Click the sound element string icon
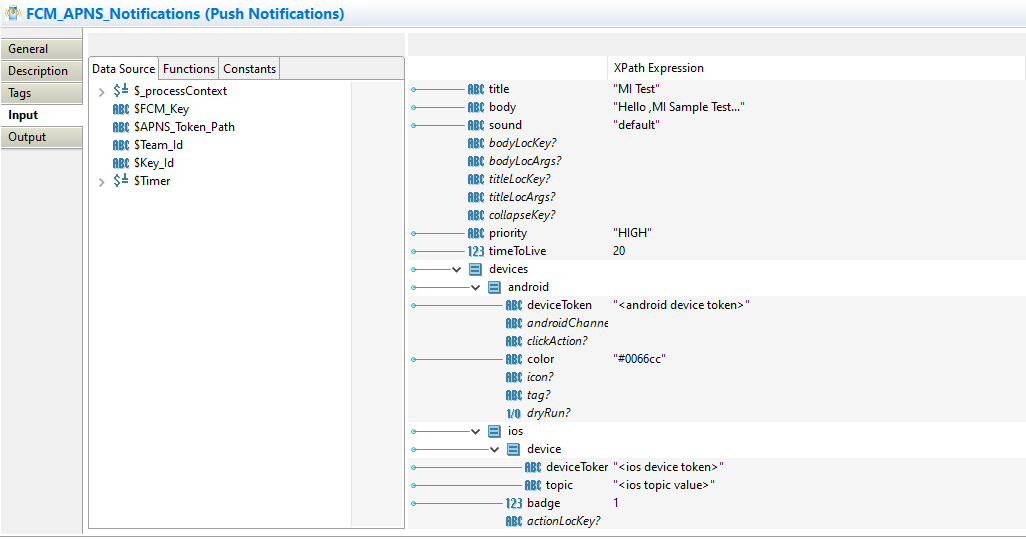1026x540 pixels. click(x=476, y=125)
